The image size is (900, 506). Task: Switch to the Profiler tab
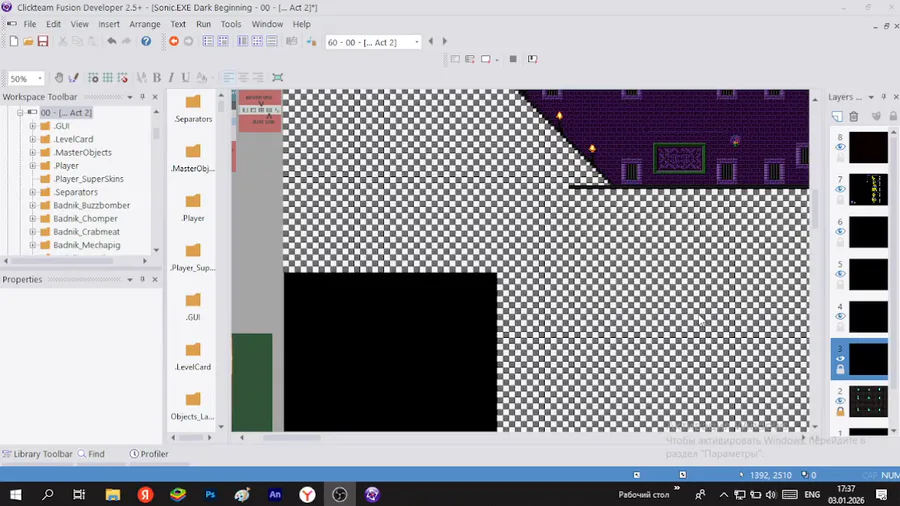click(149, 454)
